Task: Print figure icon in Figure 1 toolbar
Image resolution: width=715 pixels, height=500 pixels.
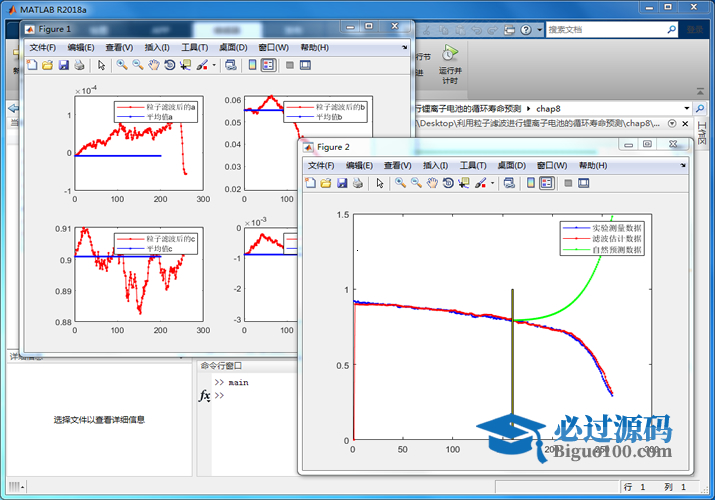Action: click(79, 65)
